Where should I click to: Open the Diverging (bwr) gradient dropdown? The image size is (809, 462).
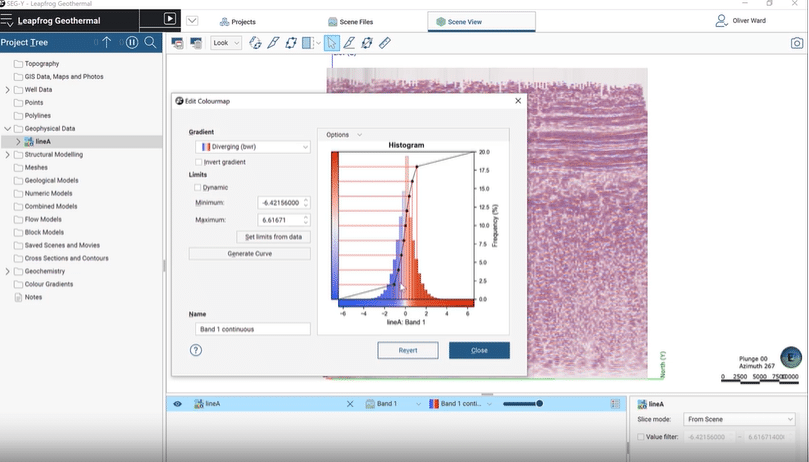tap(253, 147)
